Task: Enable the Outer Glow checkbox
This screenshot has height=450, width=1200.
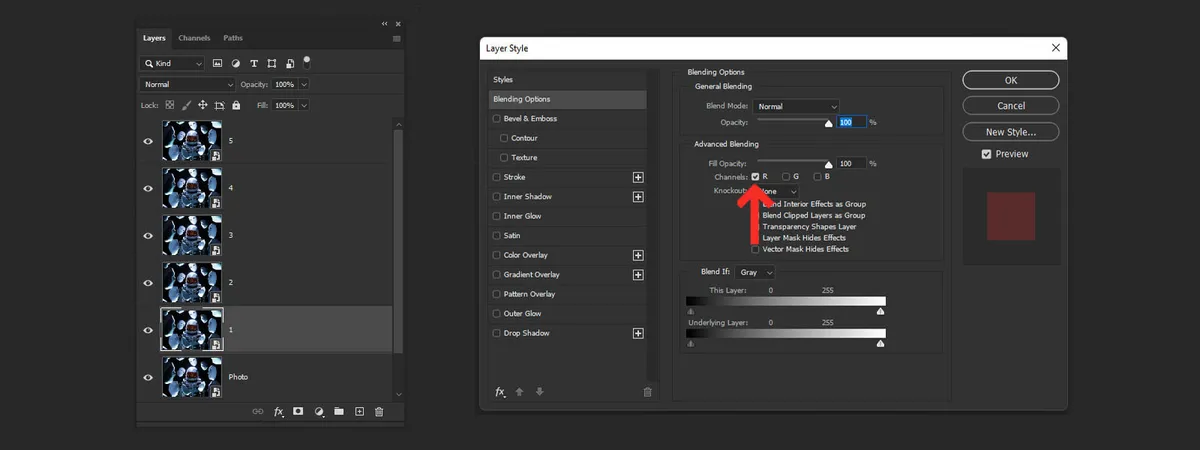Action: point(497,314)
